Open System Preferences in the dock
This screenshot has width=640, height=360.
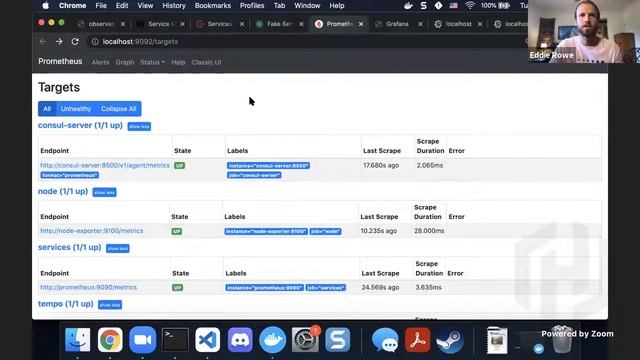coord(305,340)
